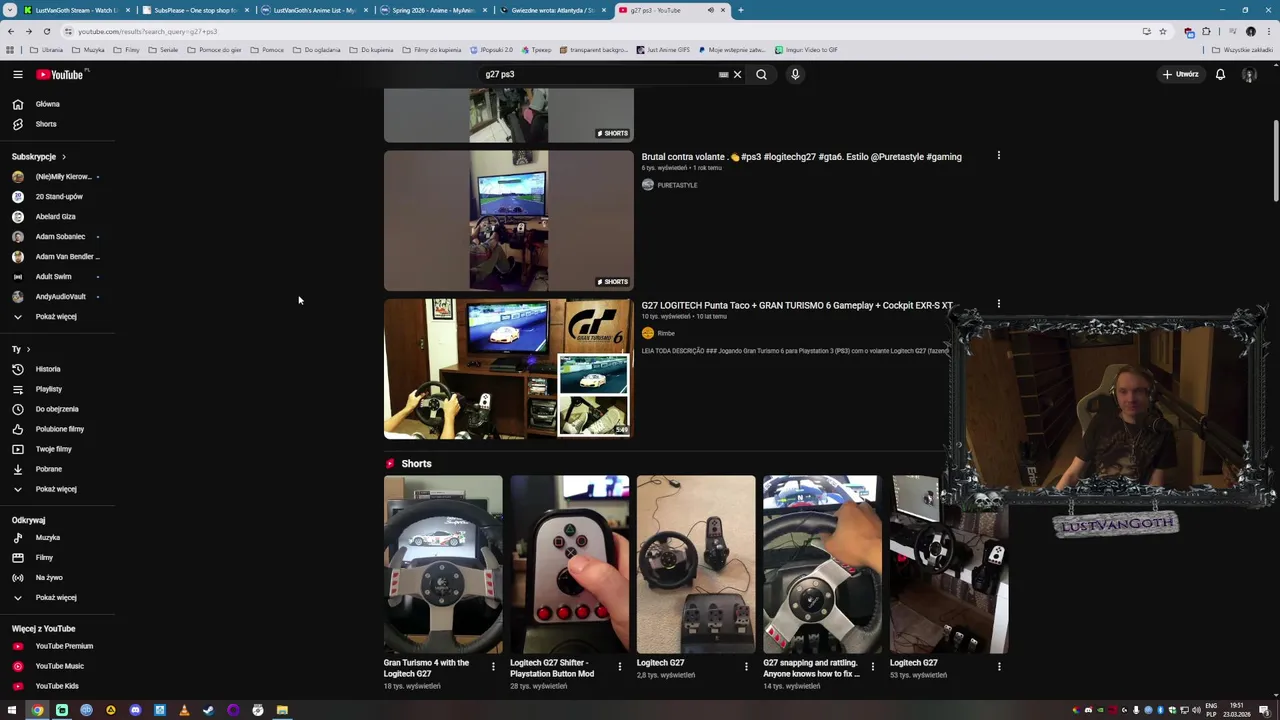Open options for G27 LOGITECH Punta Taco video
The image size is (1280, 720).
tap(998, 304)
